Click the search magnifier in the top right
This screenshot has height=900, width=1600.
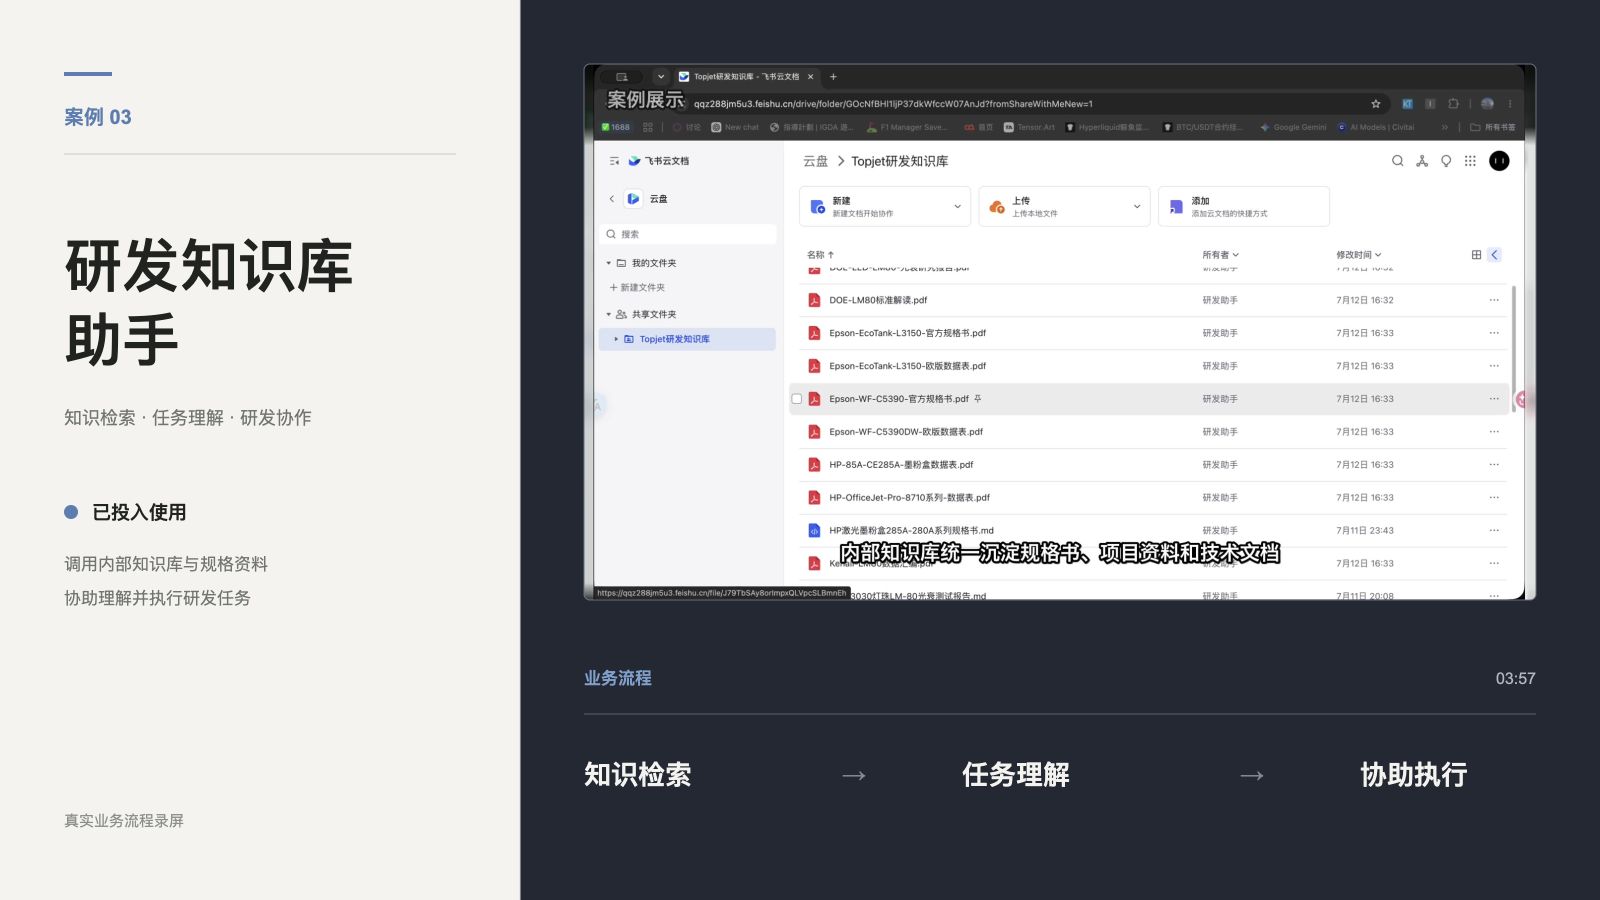tap(1398, 161)
